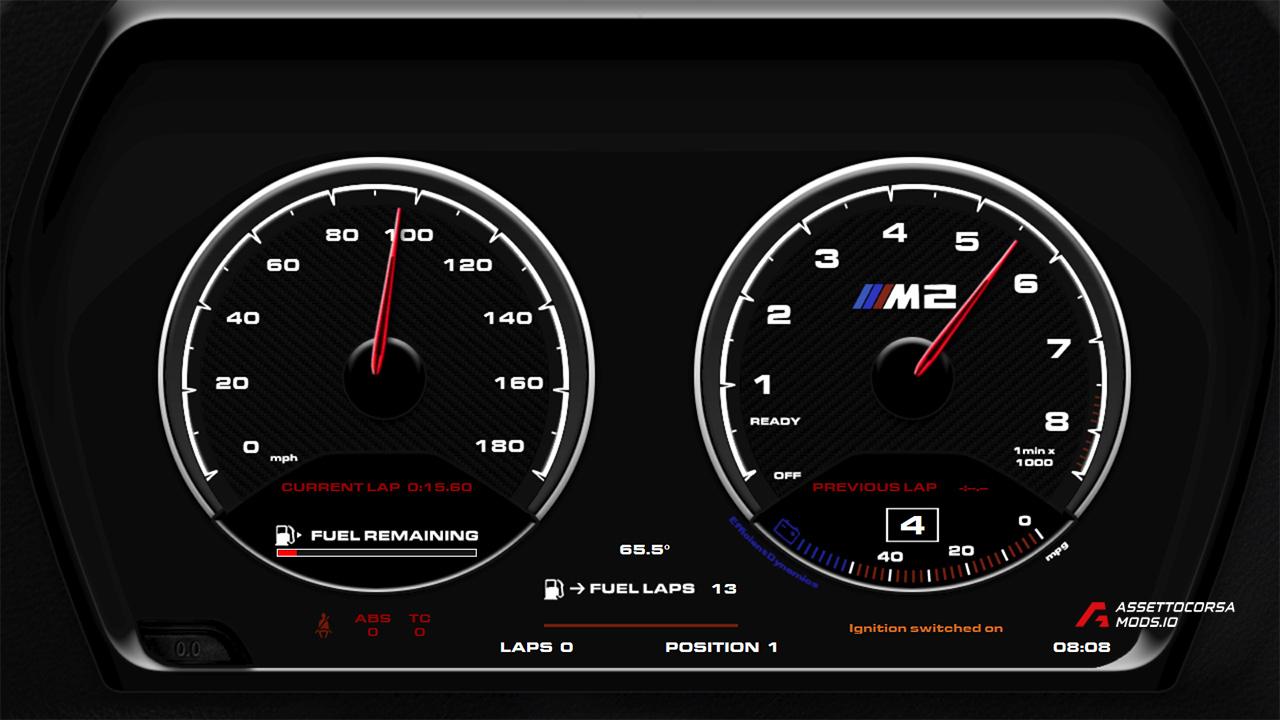Click the 6 mark on the tachometer
Image resolution: width=1280 pixels, height=720 pixels.
(1026, 284)
